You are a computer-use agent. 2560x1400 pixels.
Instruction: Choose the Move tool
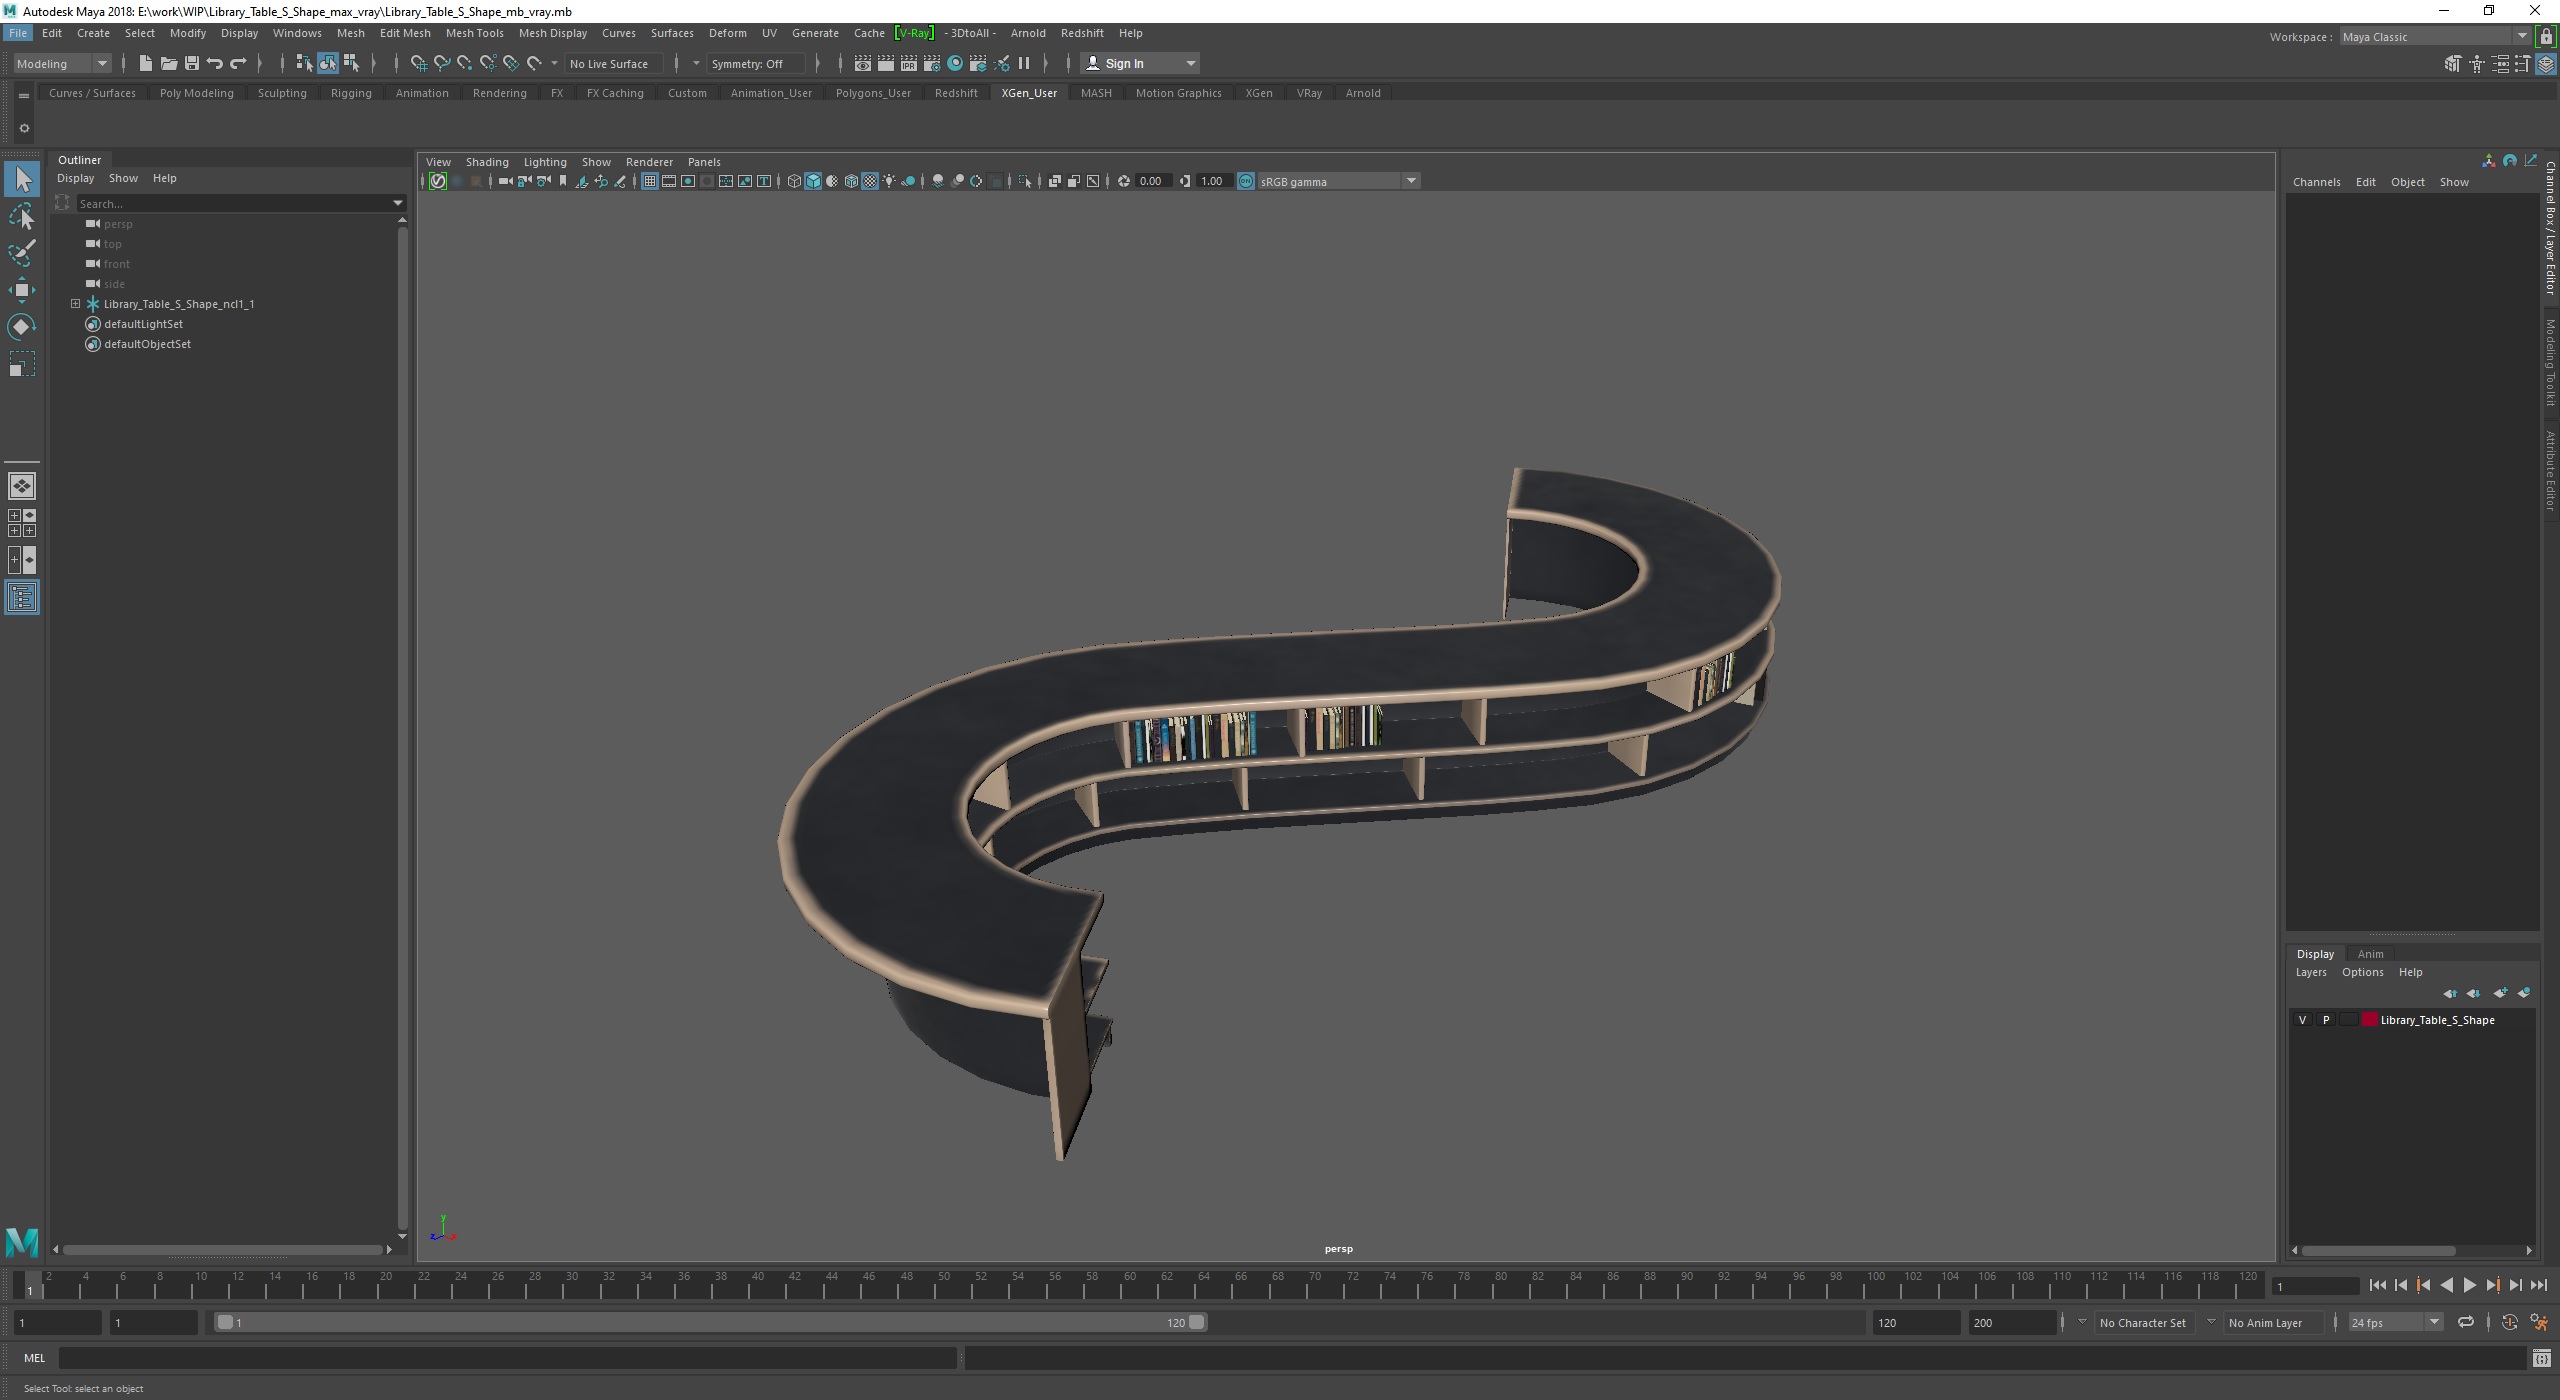pyautogui.click(x=22, y=290)
